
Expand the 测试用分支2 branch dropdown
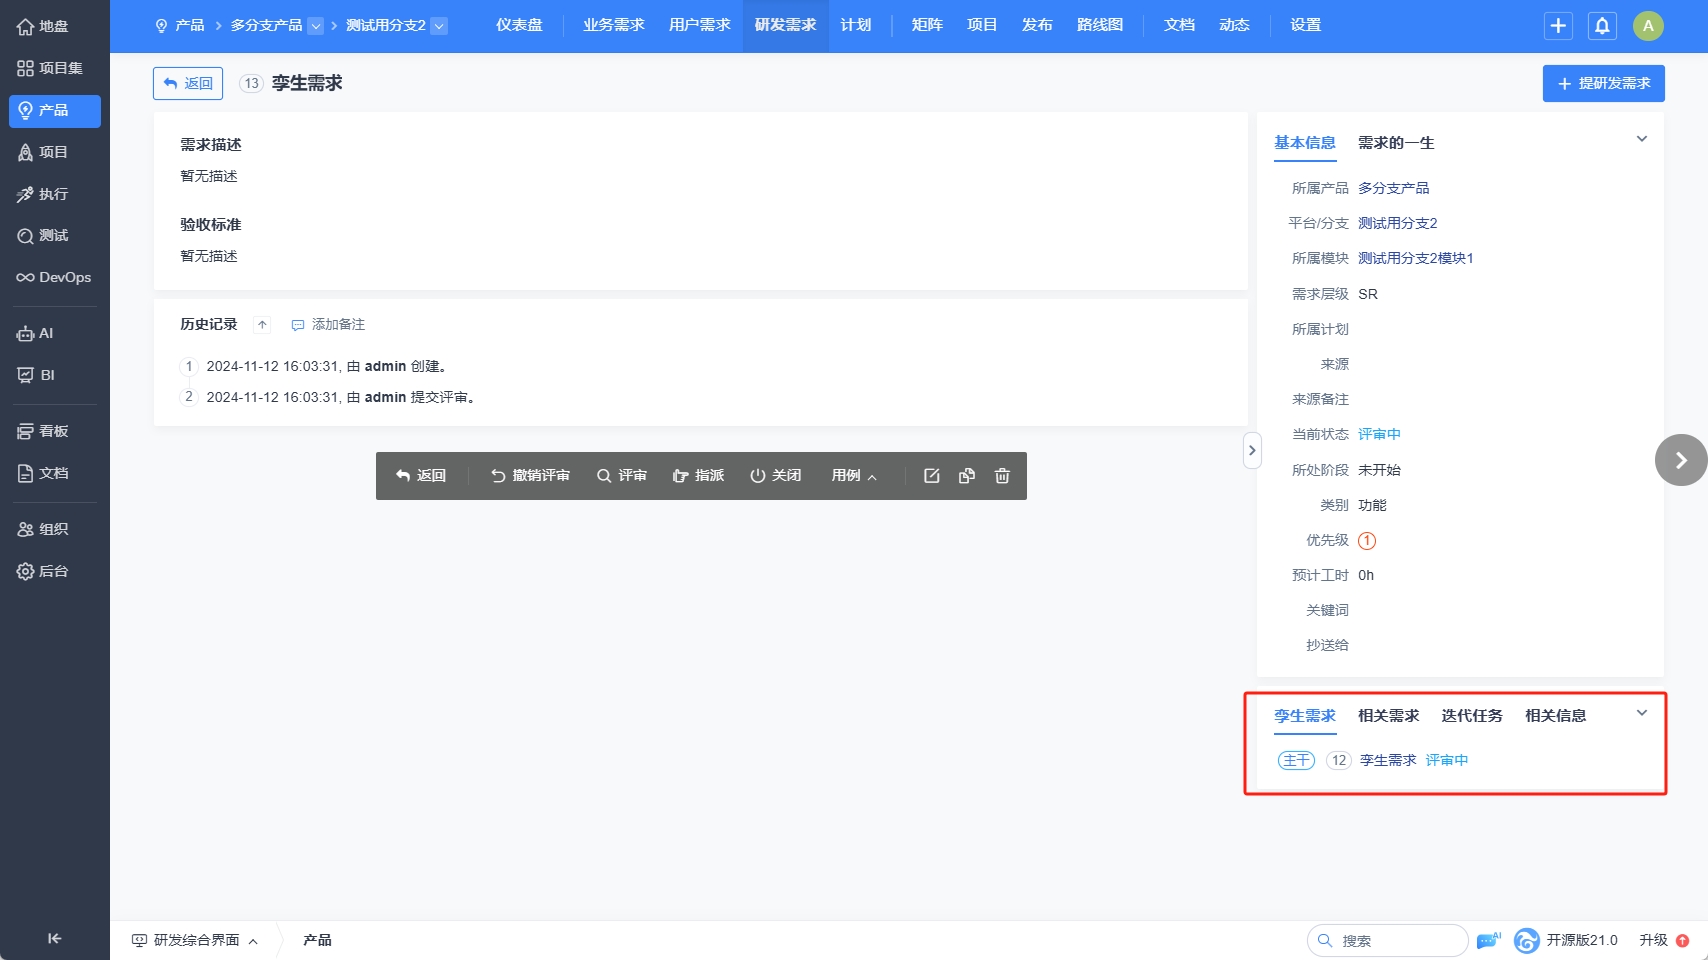[439, 26]
